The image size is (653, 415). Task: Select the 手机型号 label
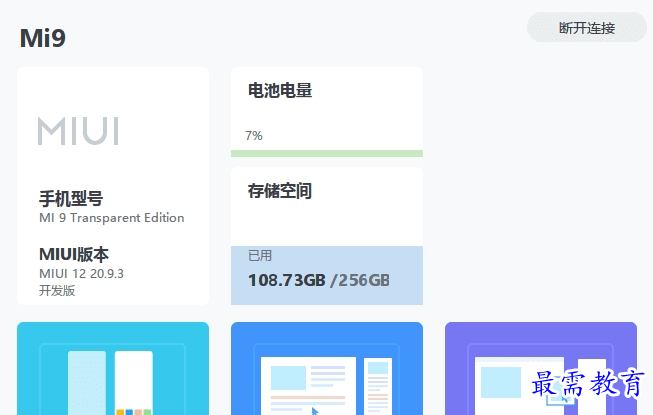pos(71,198)
